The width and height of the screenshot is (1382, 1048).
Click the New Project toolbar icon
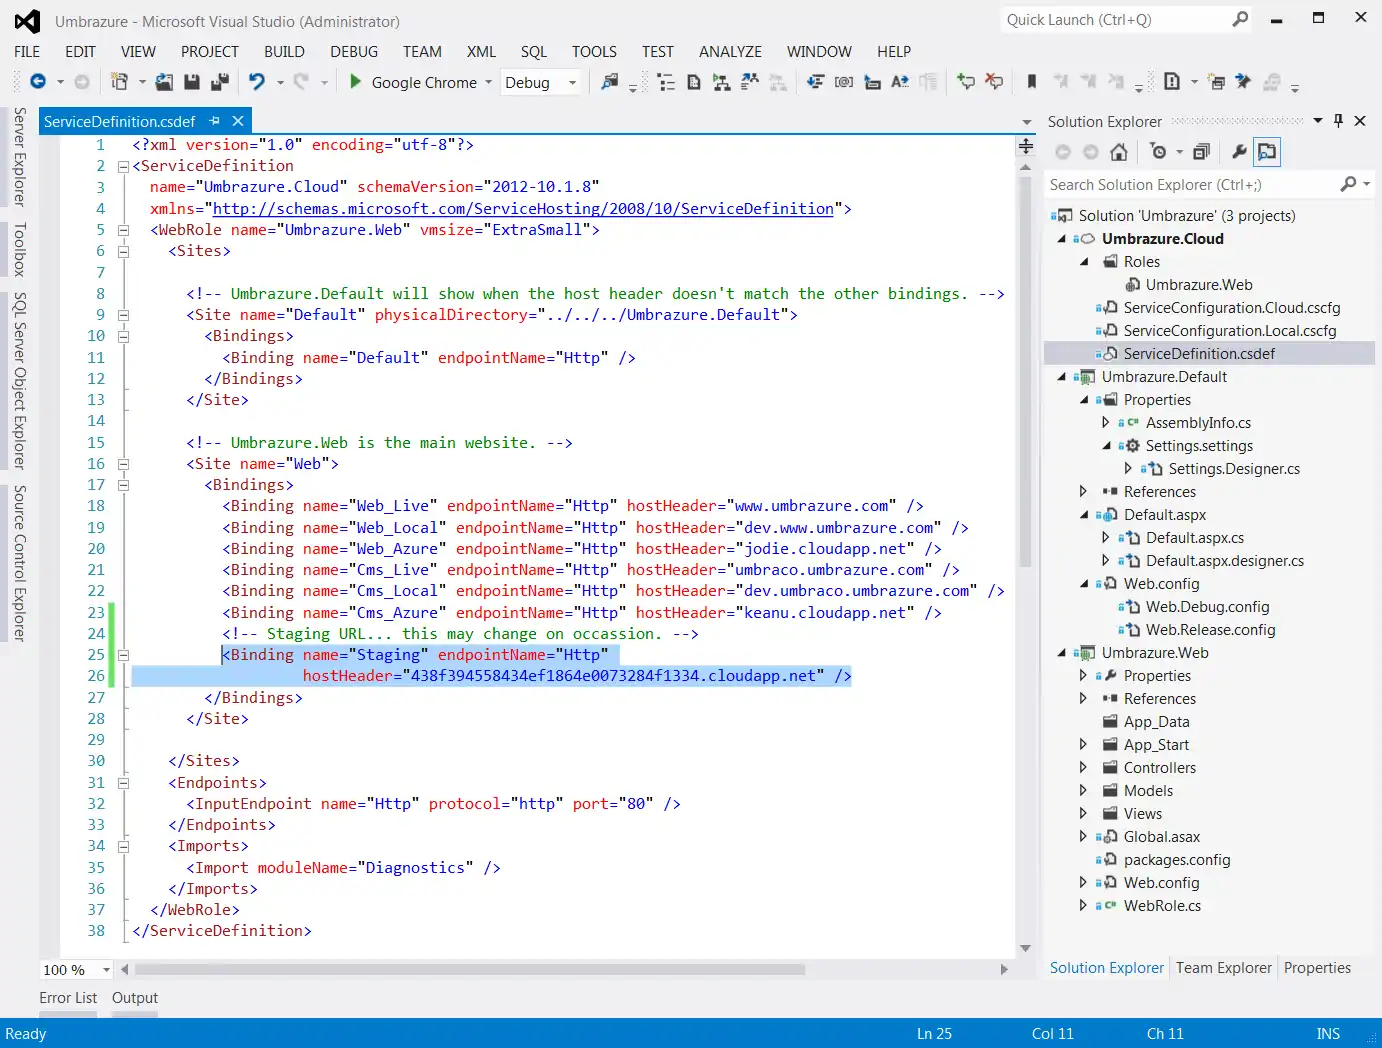(x=119, y=82)
